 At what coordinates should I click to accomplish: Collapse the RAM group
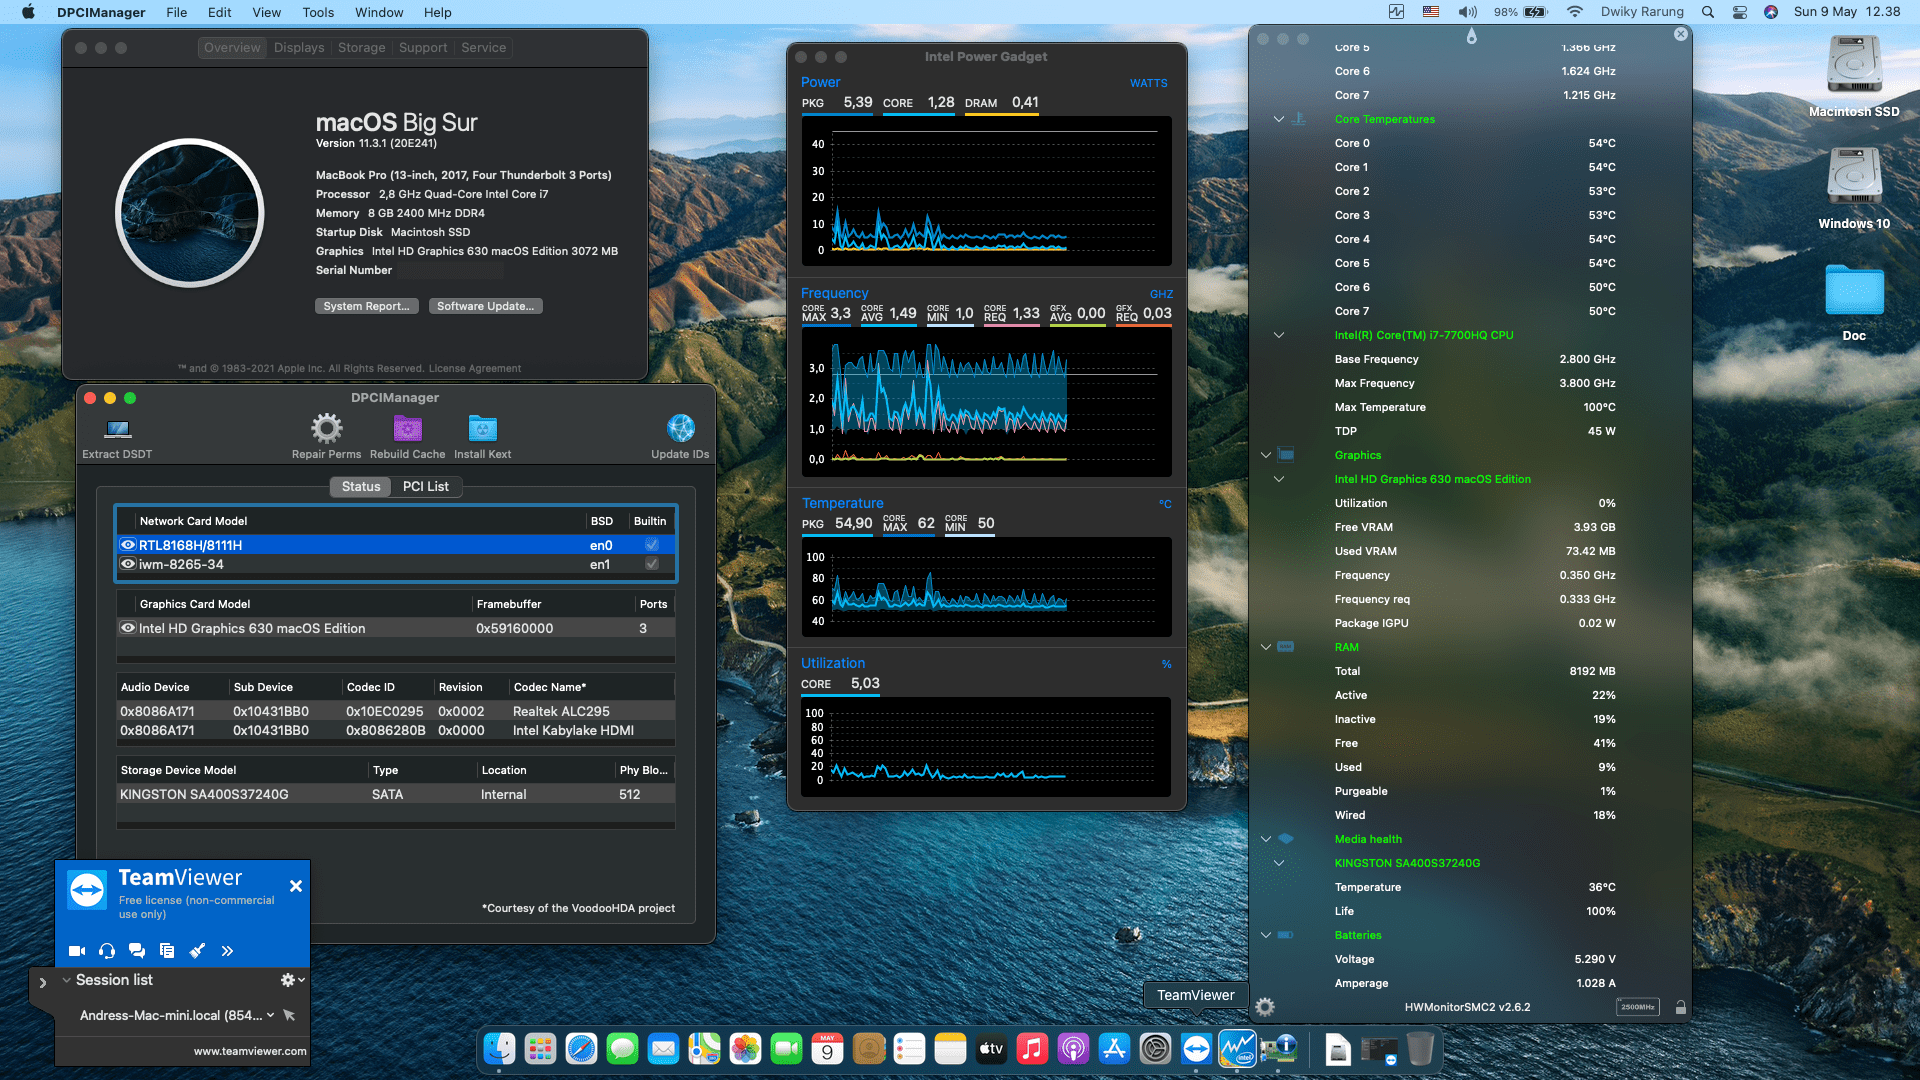tap(1266, 647)
